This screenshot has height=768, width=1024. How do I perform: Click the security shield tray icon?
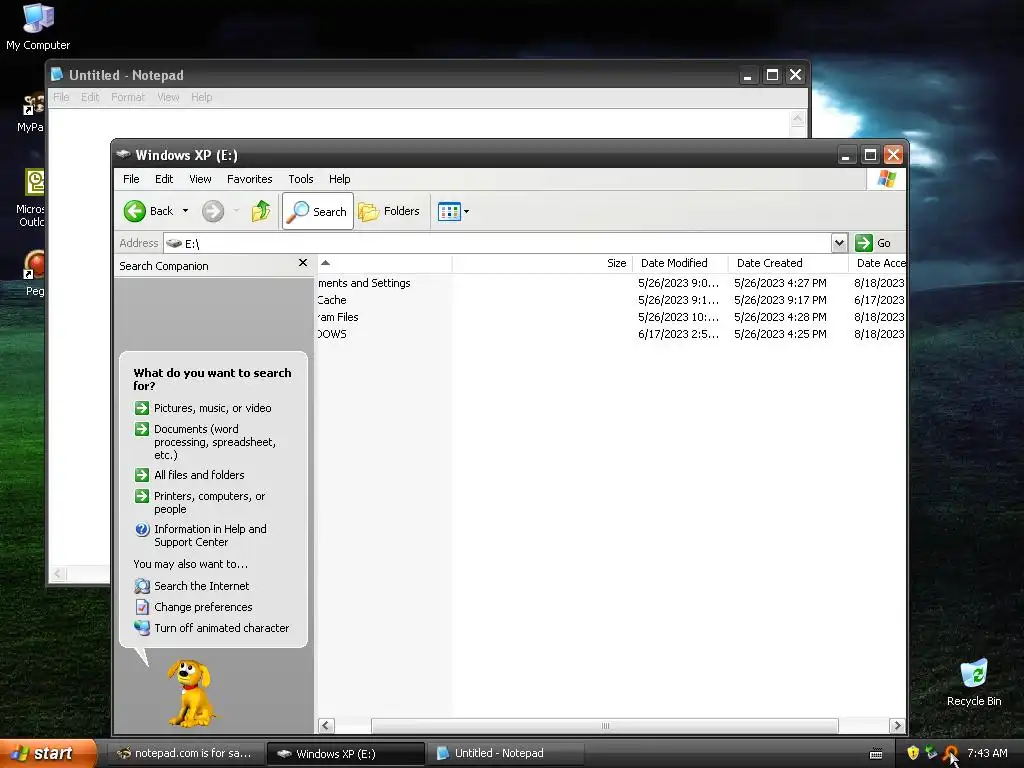tap(913, 753)
